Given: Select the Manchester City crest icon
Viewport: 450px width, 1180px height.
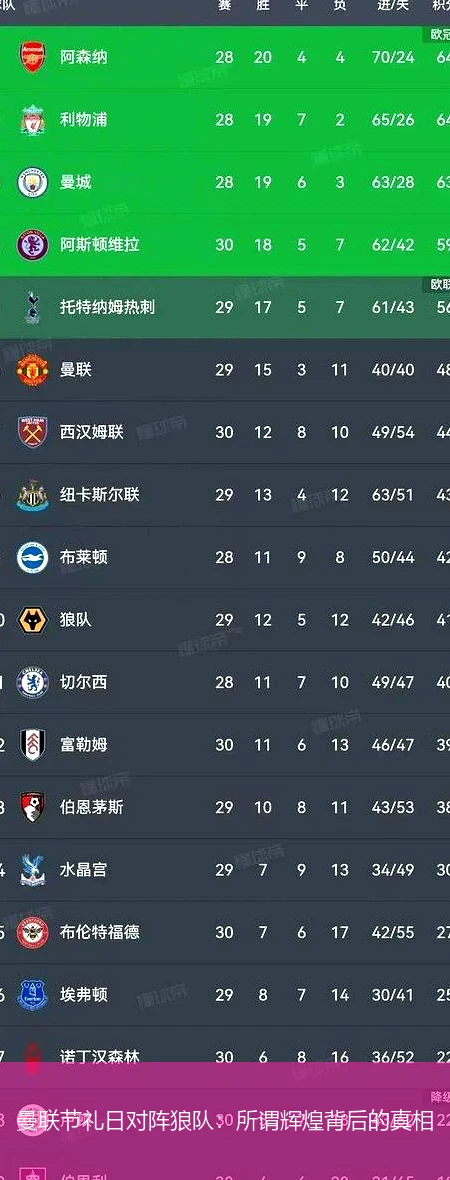Looking at the screenshot, I should click(32, 182).
